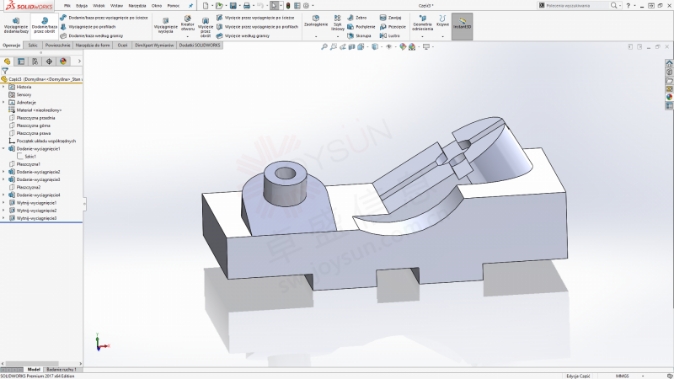This screenshot has height=379, width=674.
Task: Switch to the Szkic tab
Action: point(33,45)
